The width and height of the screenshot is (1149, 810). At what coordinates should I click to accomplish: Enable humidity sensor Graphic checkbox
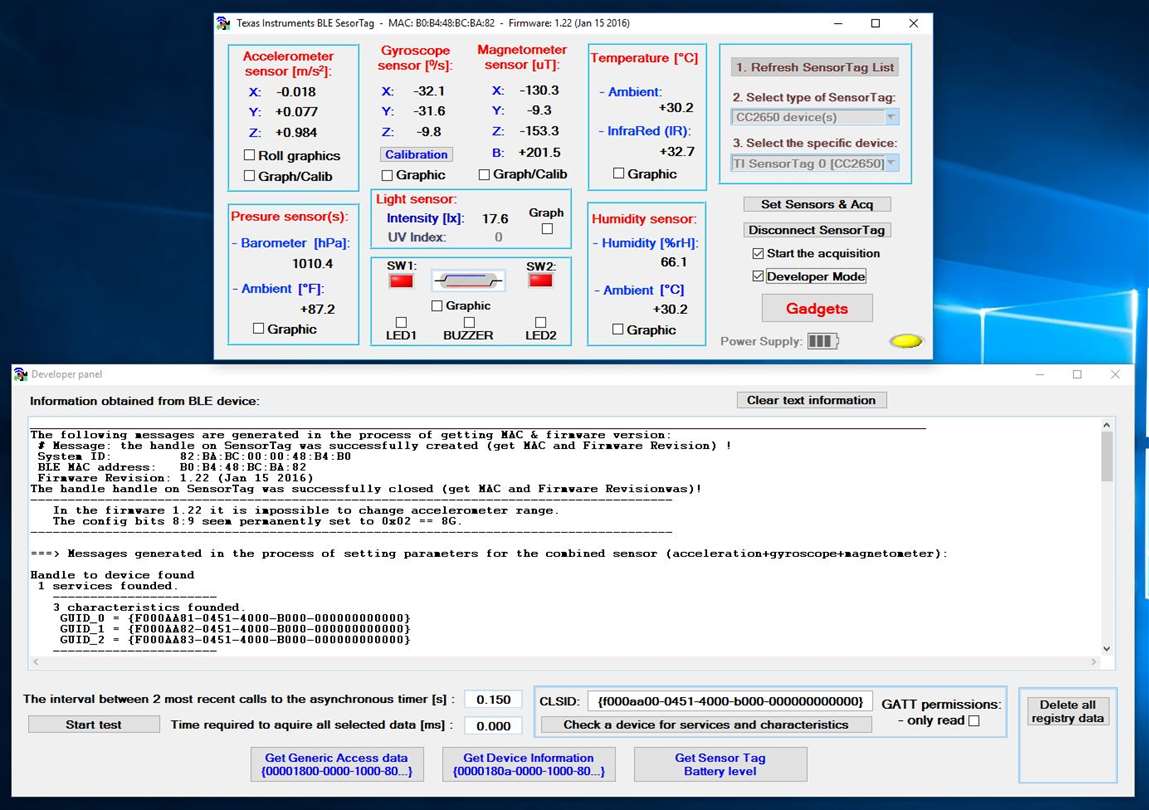pyautogui.click(x=618, y=329)
